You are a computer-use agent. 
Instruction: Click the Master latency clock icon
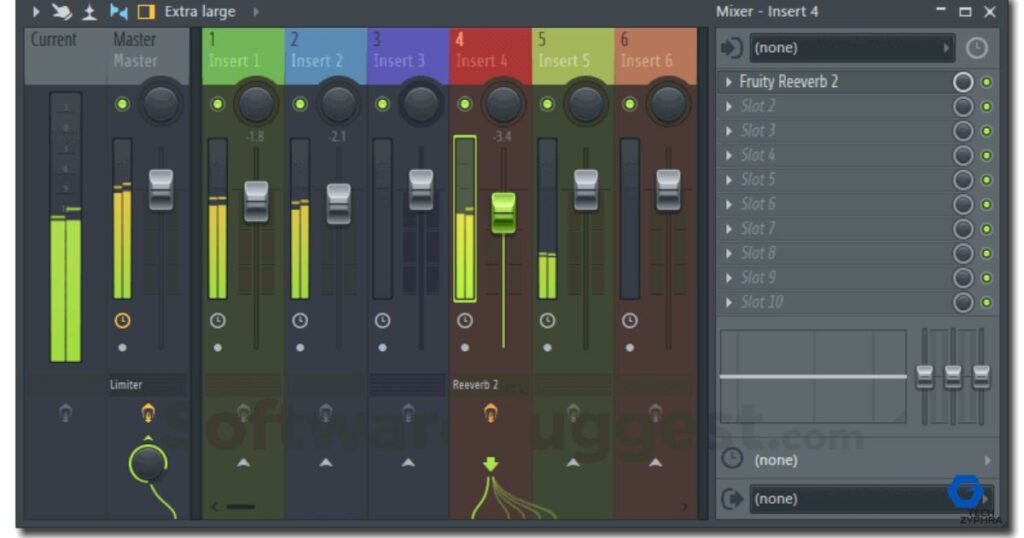[x=122, y=321]
